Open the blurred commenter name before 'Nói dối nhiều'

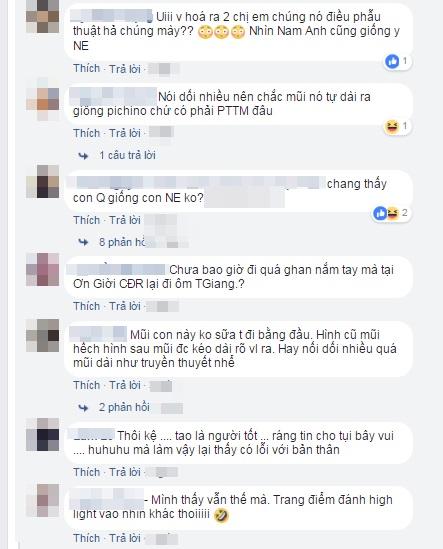click(x=113, y=96)
